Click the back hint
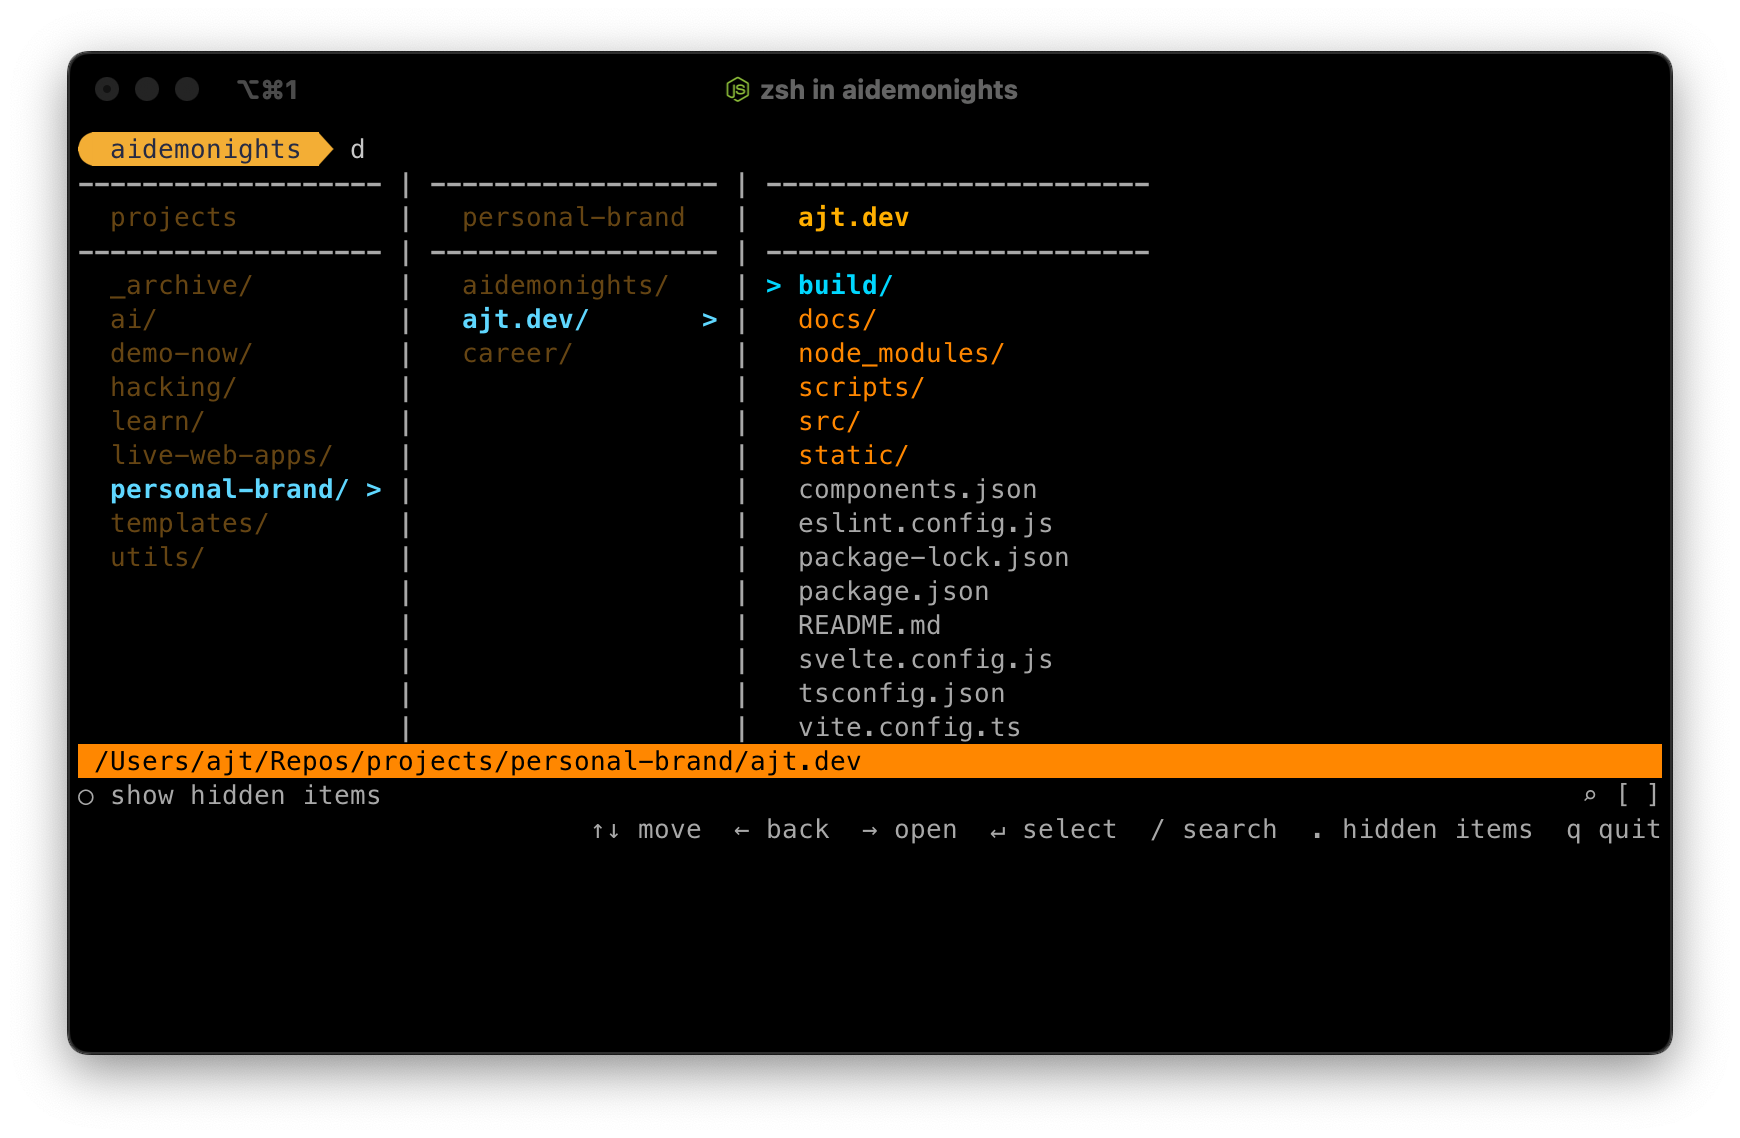 point(781,830)
